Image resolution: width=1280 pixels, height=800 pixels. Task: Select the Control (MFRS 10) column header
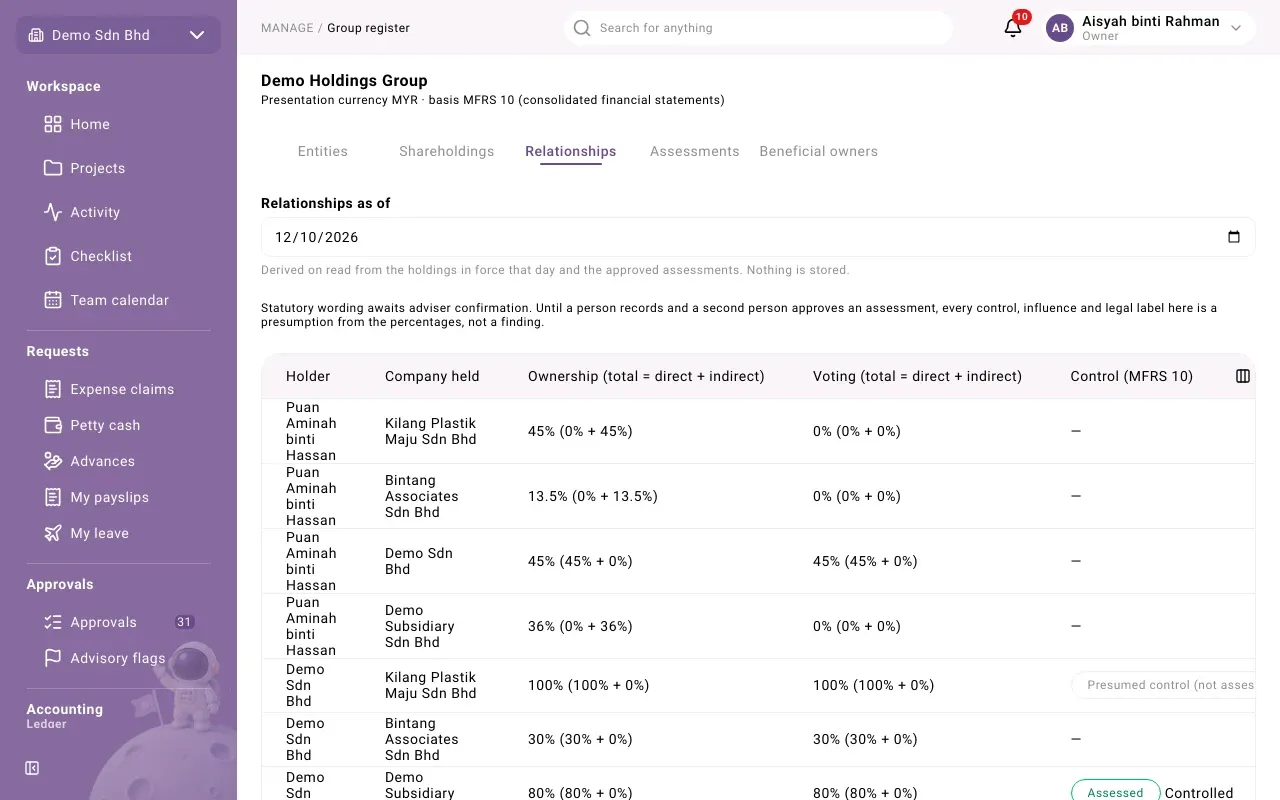(x=1131, y=376)
